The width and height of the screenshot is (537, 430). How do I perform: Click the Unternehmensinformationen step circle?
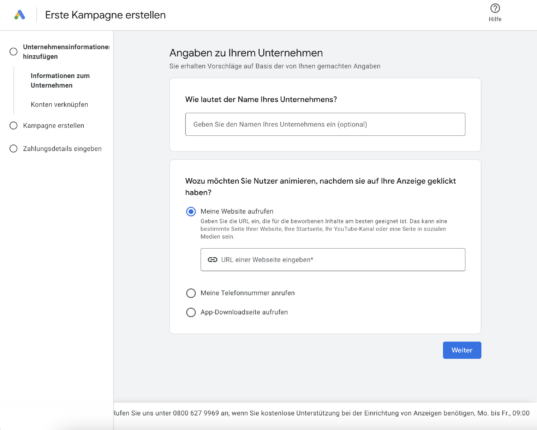pyautogui.click(x=13, y=52)
